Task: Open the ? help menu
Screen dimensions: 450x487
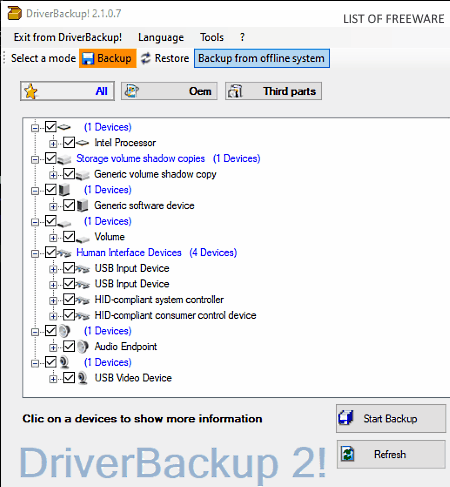Action: (x=242, y=37)
